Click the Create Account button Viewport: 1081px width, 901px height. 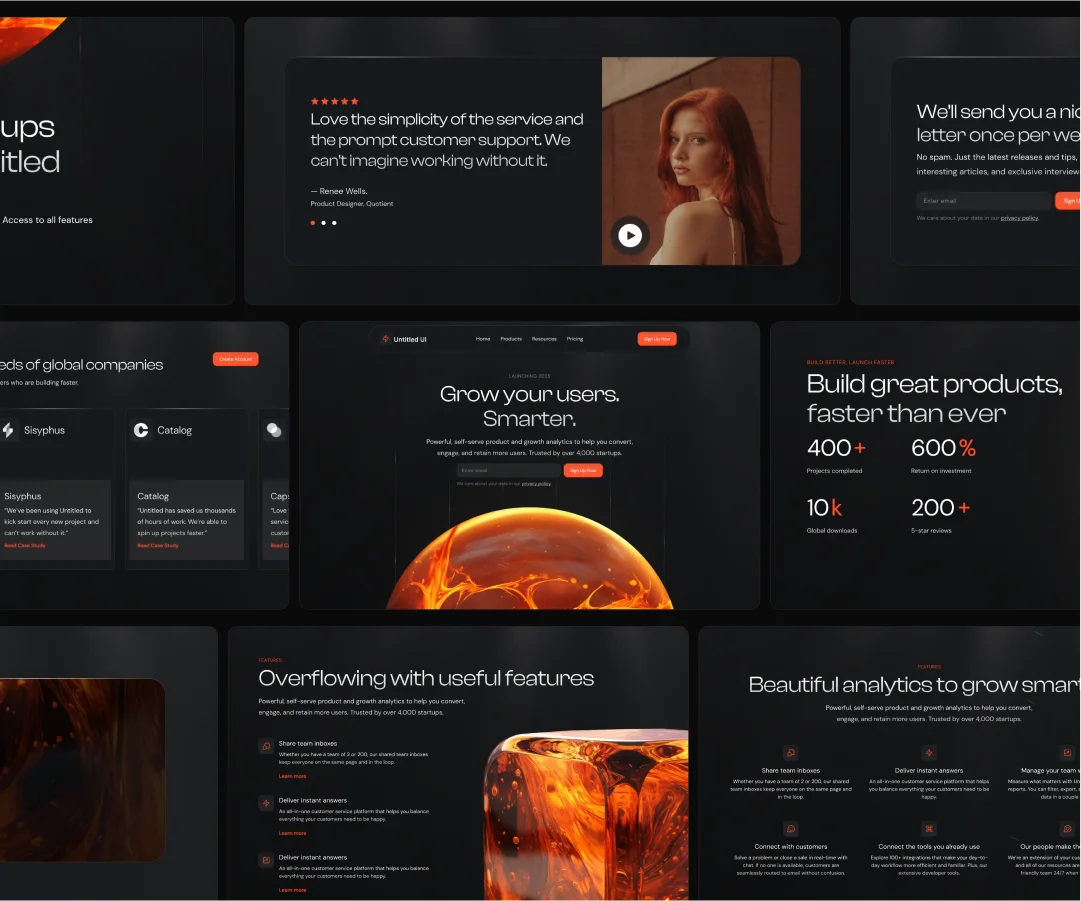236,359
